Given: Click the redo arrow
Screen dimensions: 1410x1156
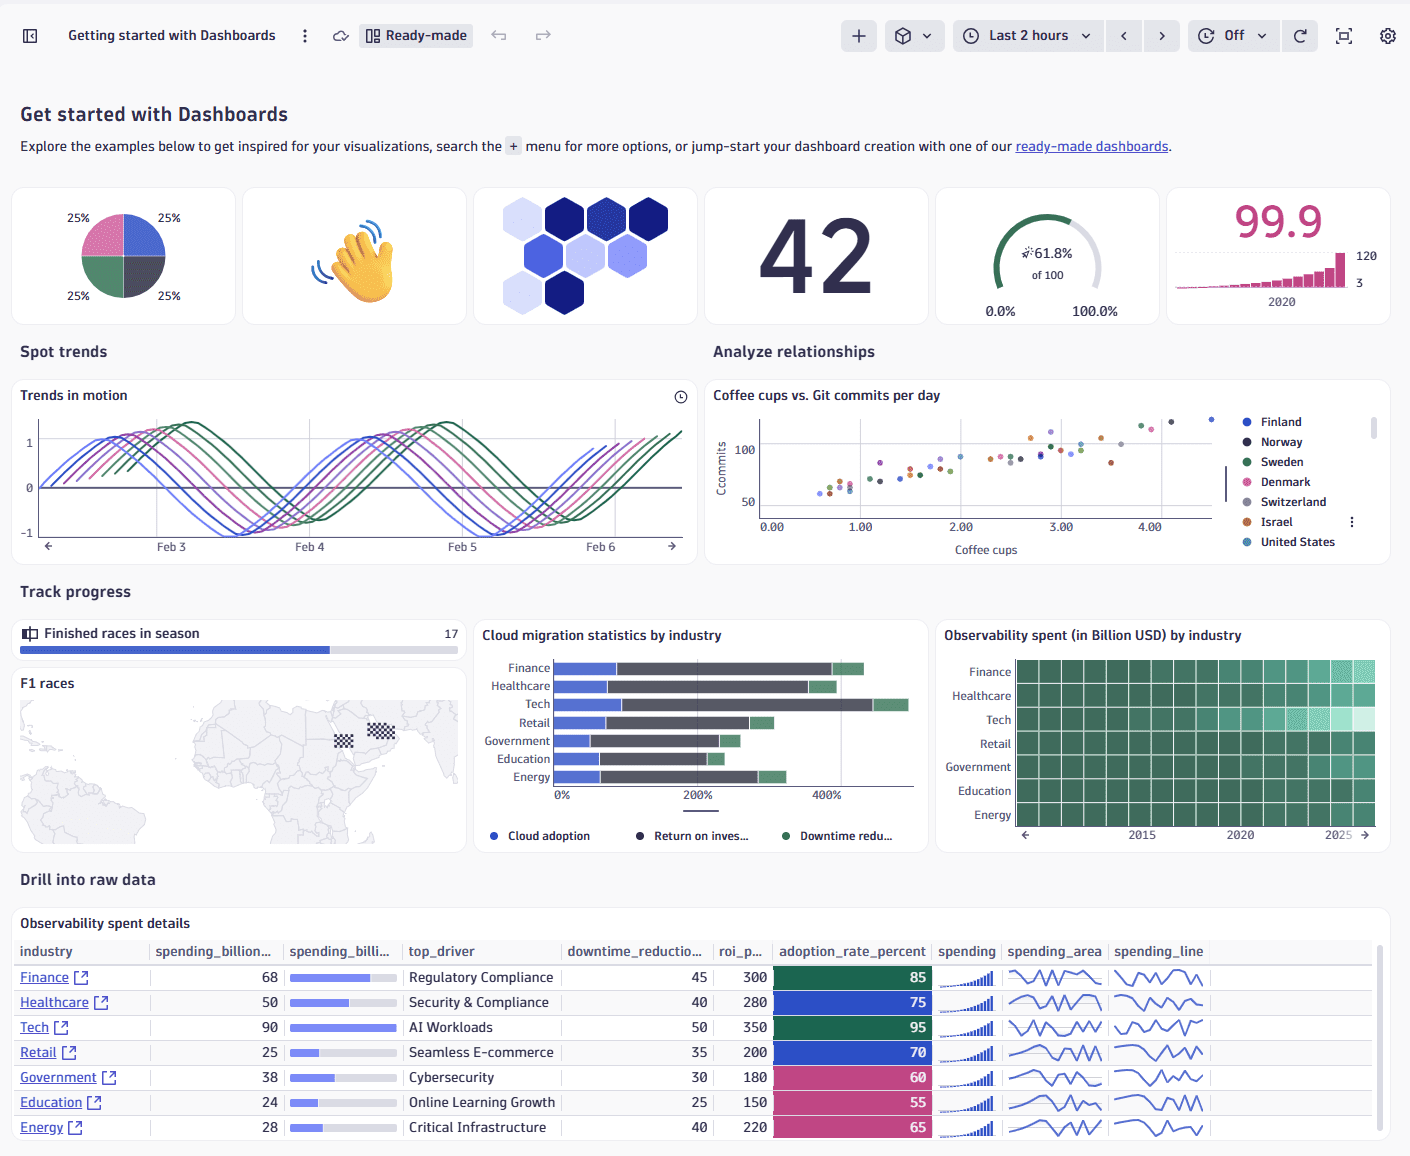Looking at the screenshot, I should (543, 36).
